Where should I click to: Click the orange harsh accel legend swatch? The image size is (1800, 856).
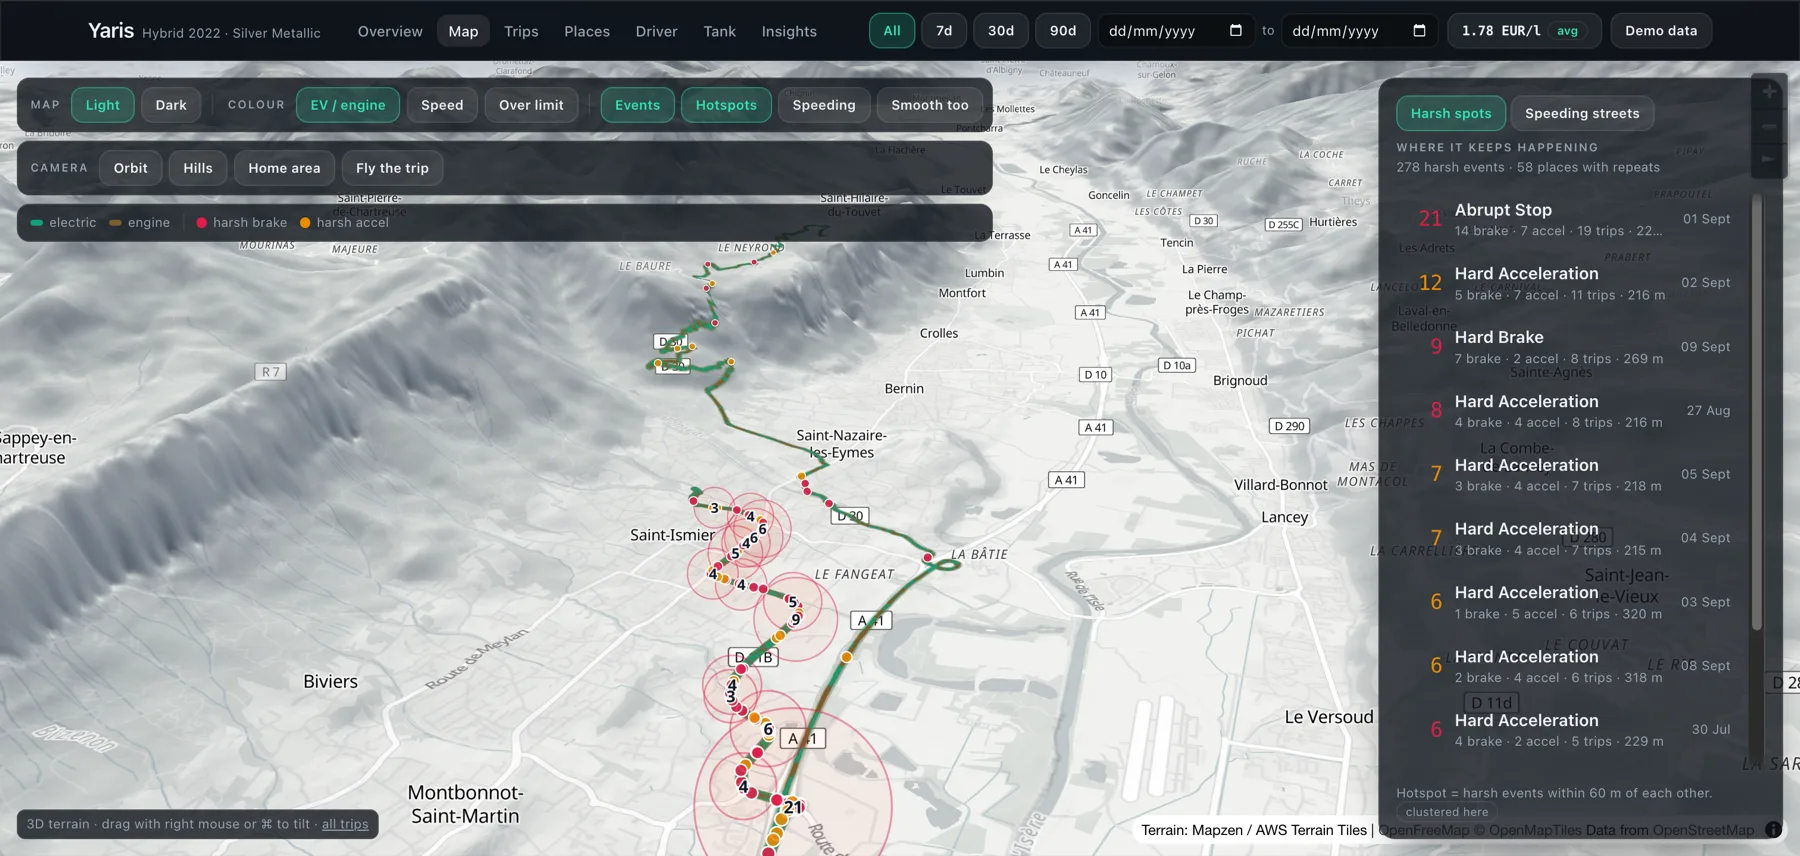305,223
